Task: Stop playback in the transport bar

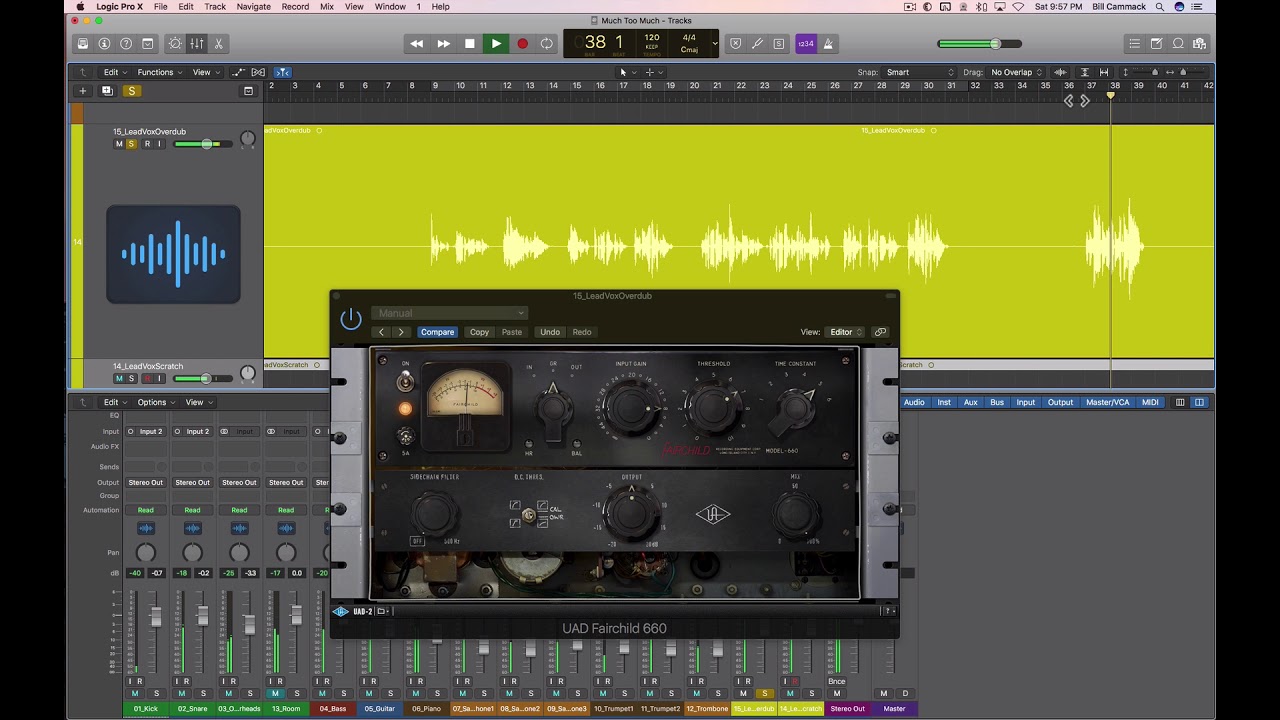Action: point(470,43)
